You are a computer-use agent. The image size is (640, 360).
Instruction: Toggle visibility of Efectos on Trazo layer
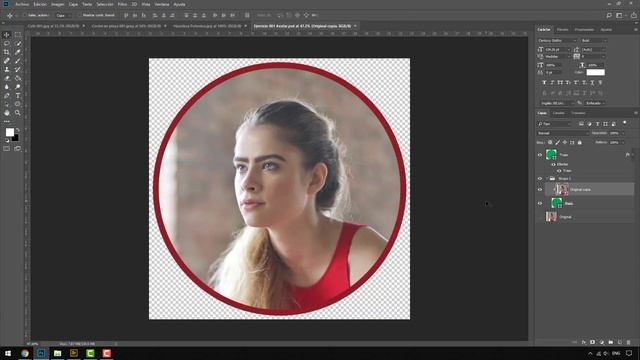[553, 164]
